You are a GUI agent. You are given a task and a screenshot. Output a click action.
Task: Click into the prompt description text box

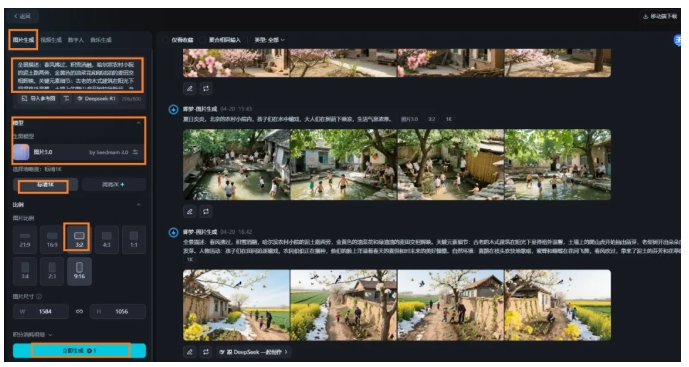77,75
